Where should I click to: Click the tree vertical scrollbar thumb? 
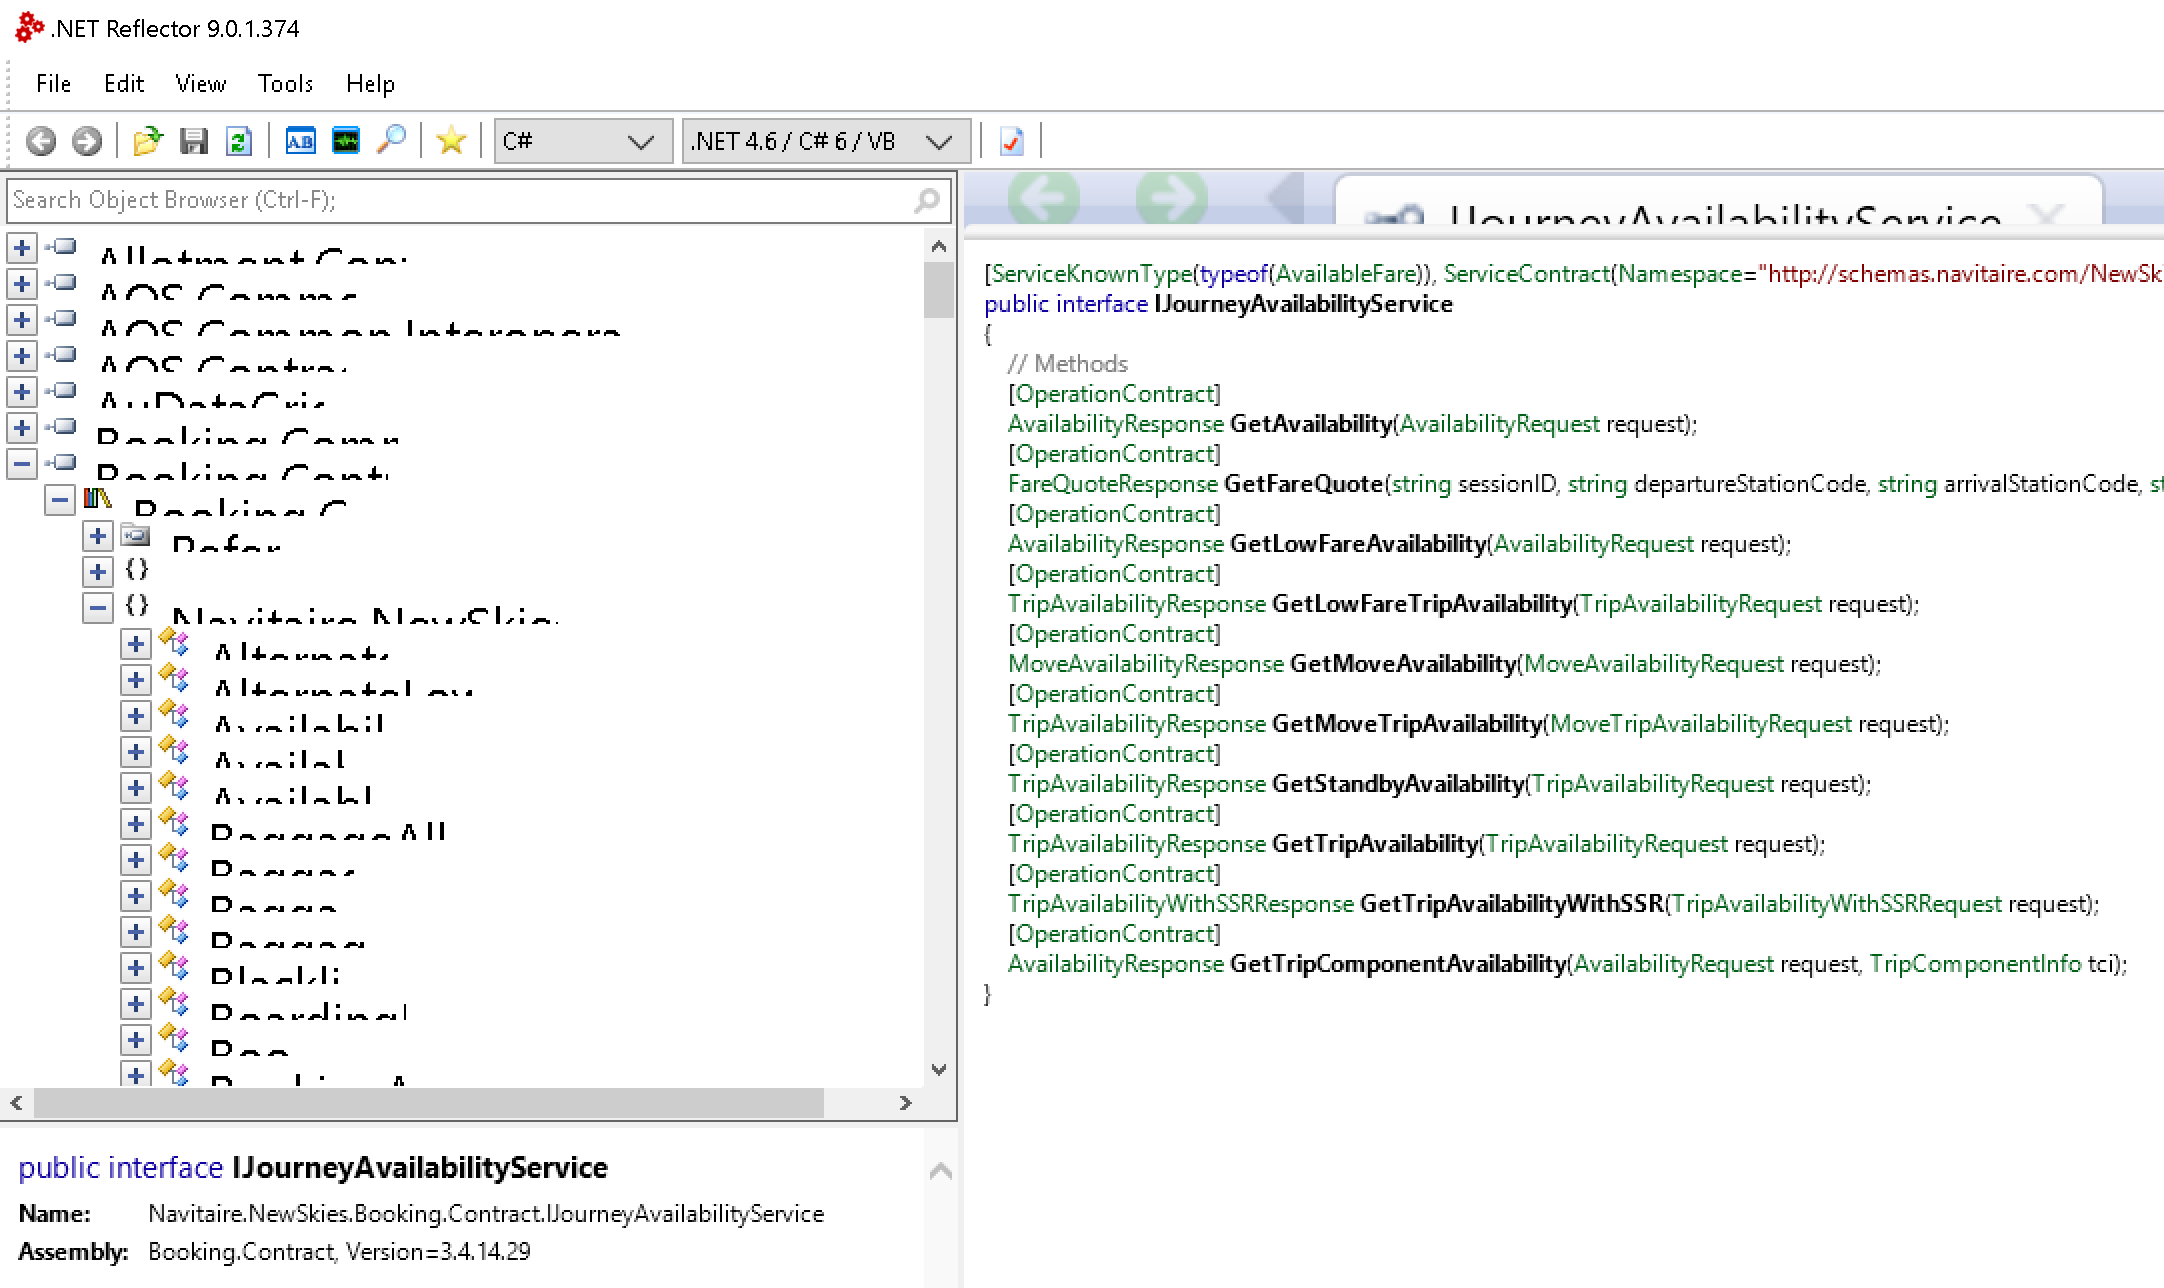(x=938, y=290)
